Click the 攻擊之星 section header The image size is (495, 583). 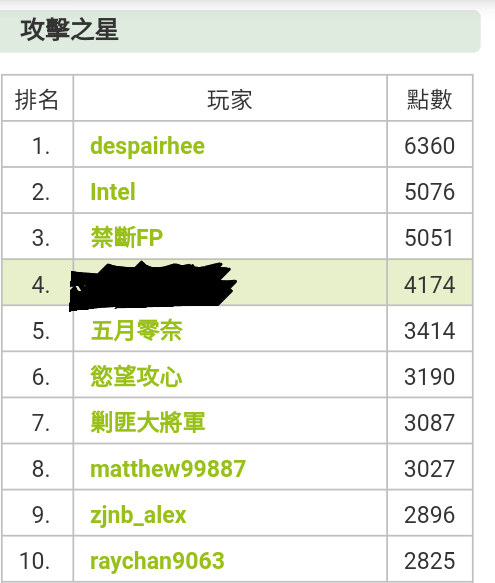[69, 30]
